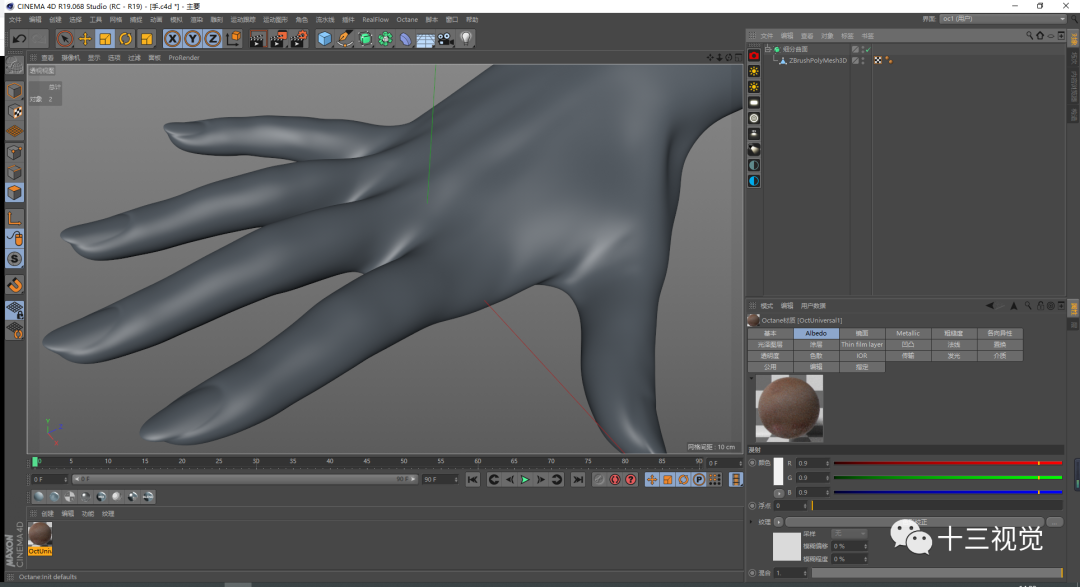Open the Render Settings gear clapperboard
The height and width of the screenshot is (587, 1080).
[299, 39]
